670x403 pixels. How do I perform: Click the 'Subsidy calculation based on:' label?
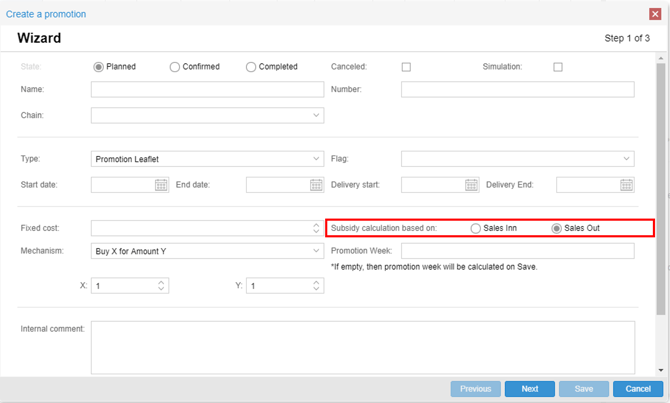pos(384,228)
